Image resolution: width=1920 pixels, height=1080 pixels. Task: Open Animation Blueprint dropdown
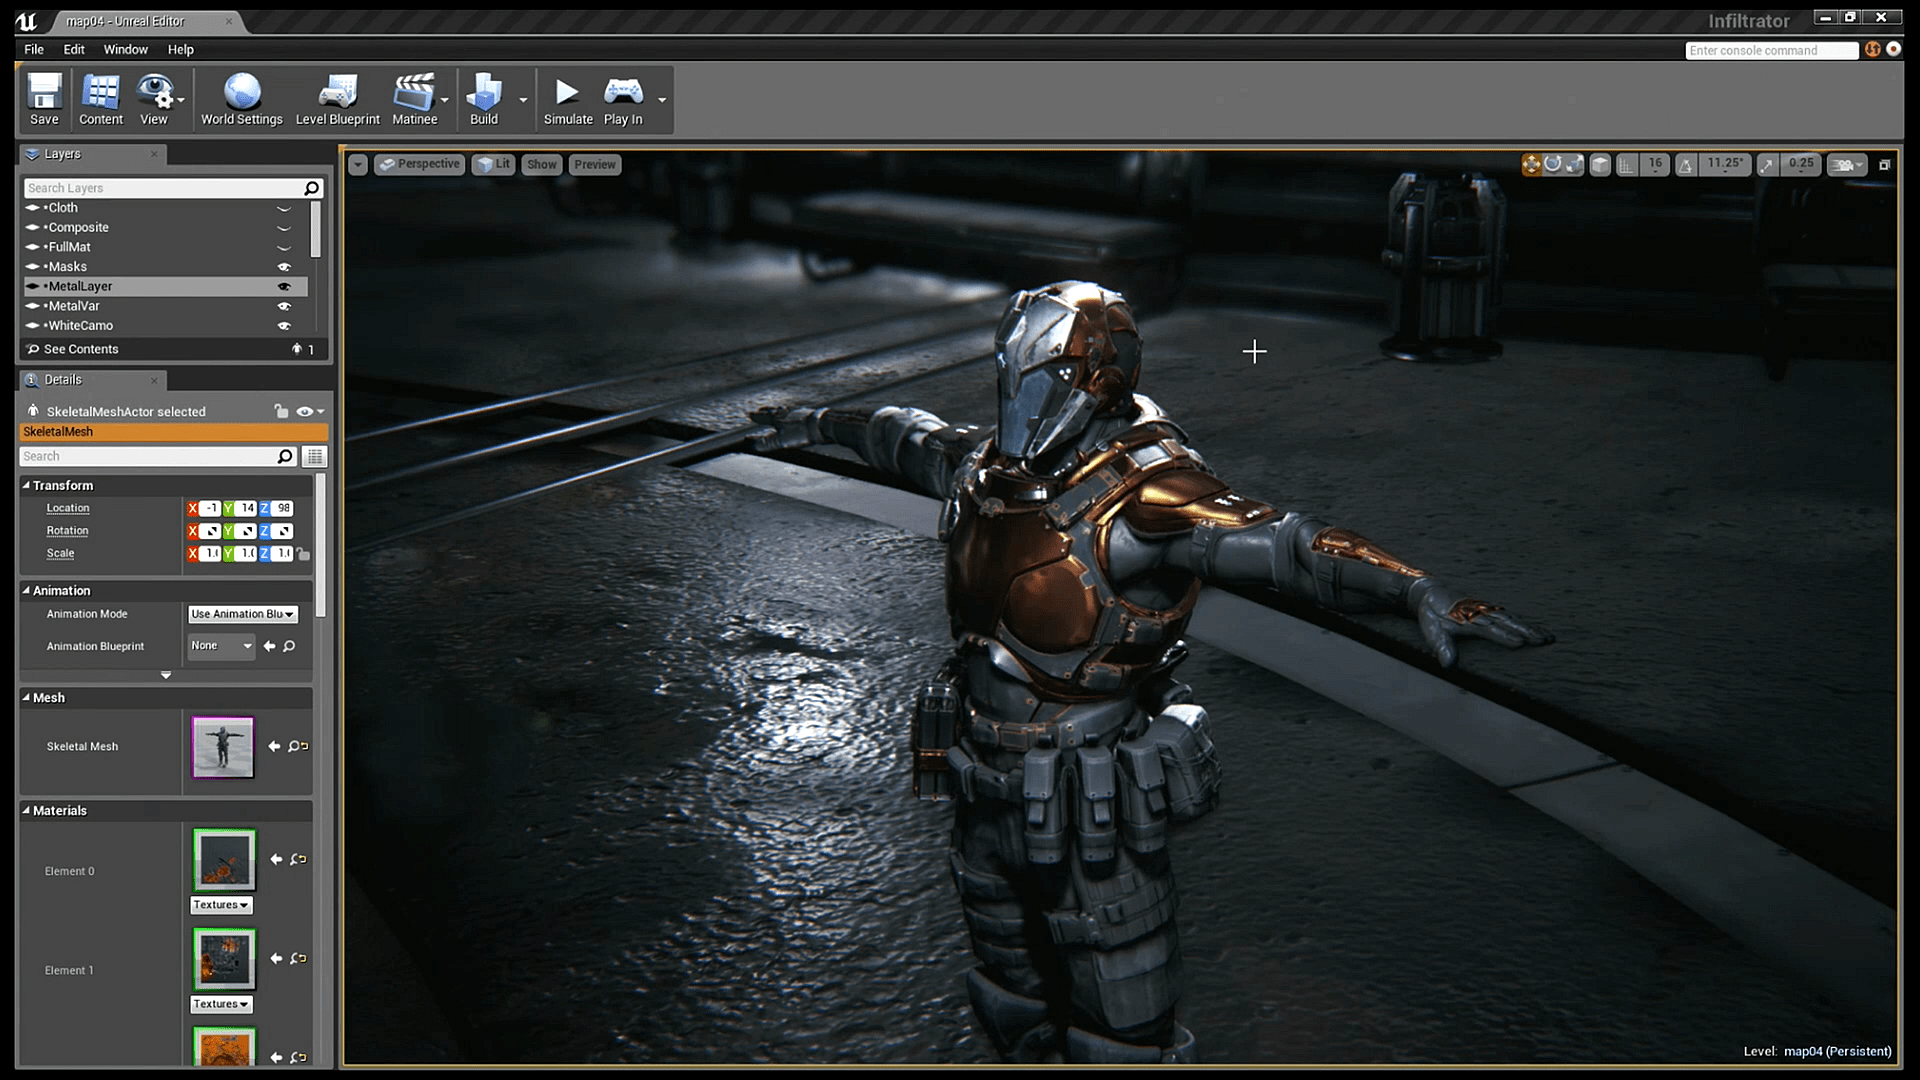point(220,645)
